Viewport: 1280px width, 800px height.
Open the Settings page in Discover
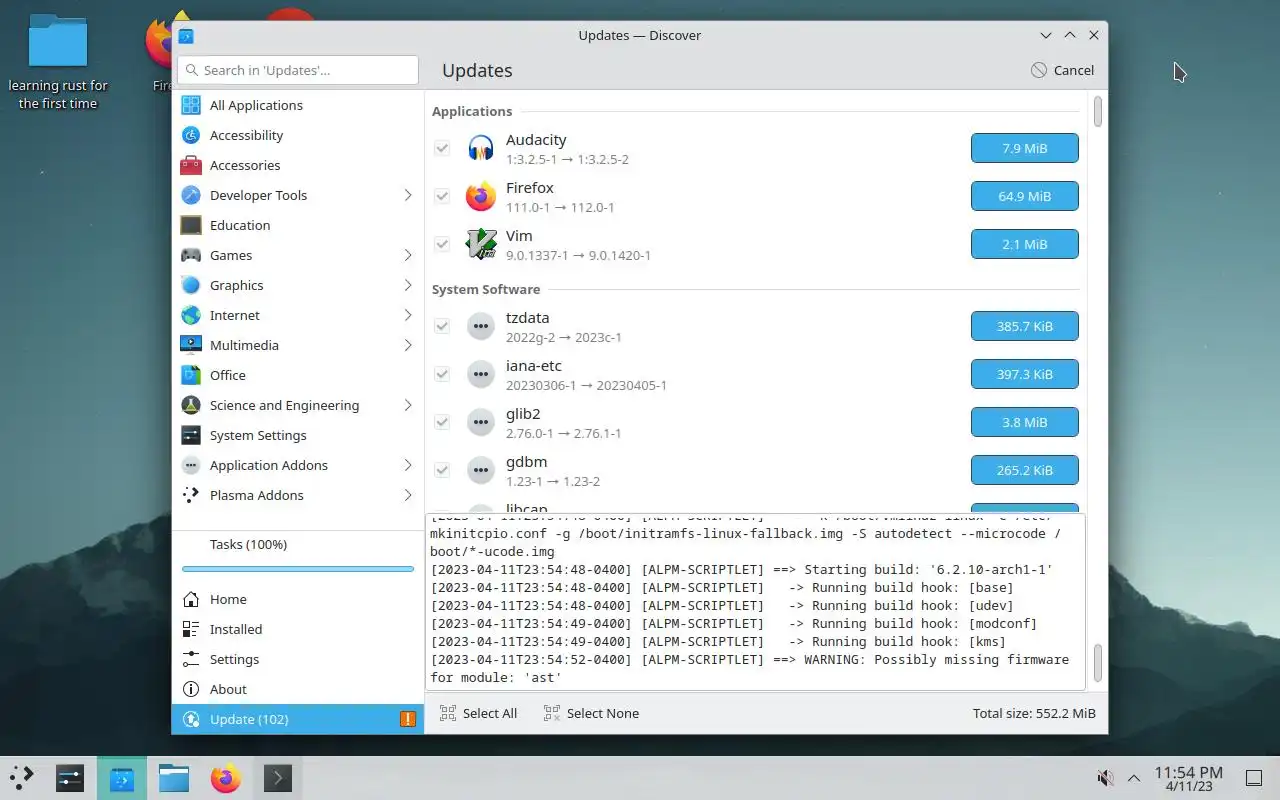(x=298, y=659)
